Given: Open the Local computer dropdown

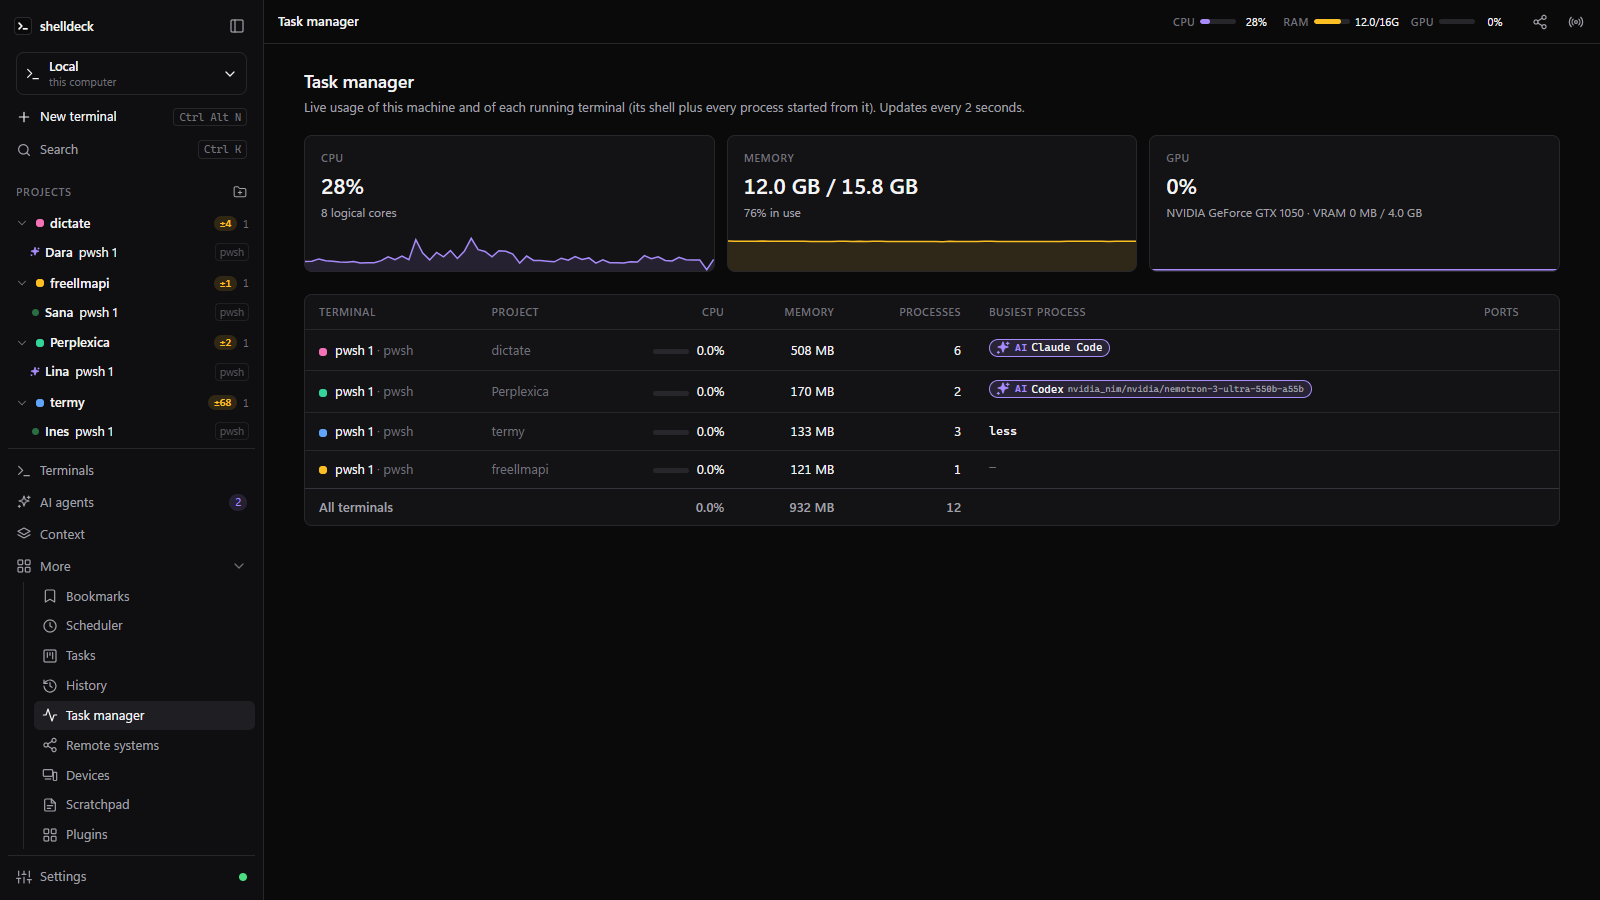Looking at the screenshot, I should point(131,74).
